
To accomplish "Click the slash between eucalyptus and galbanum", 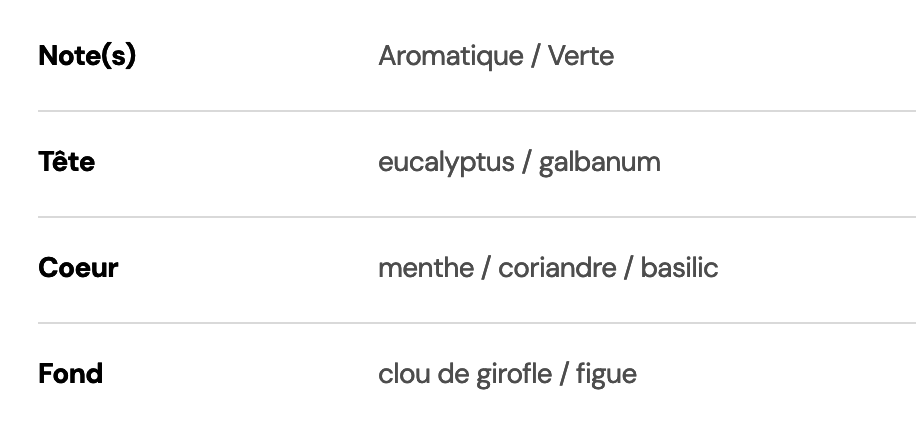I will pyautogui.click(x=525, y=162).
